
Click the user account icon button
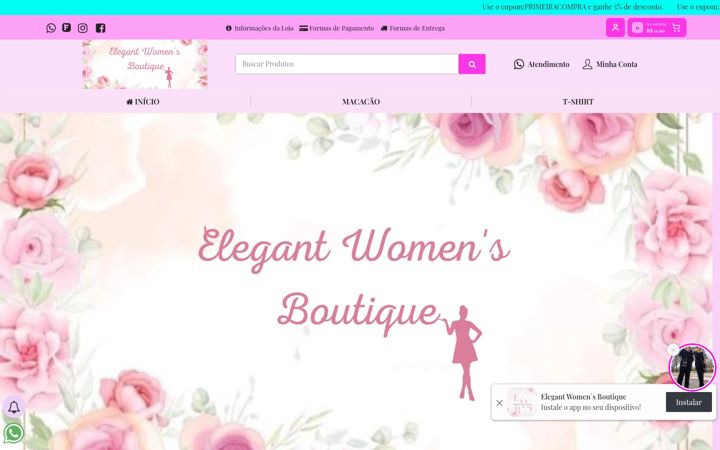(x=615, y=28)
